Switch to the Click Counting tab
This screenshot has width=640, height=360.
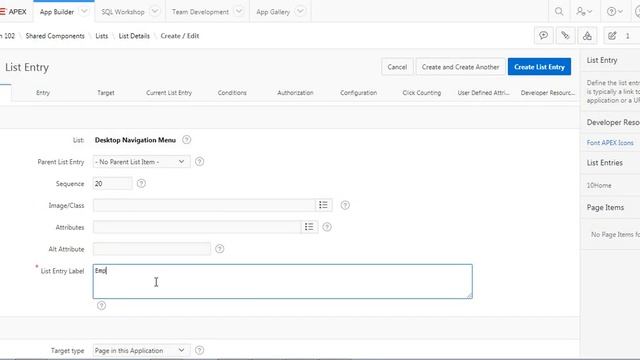[422, 93]
